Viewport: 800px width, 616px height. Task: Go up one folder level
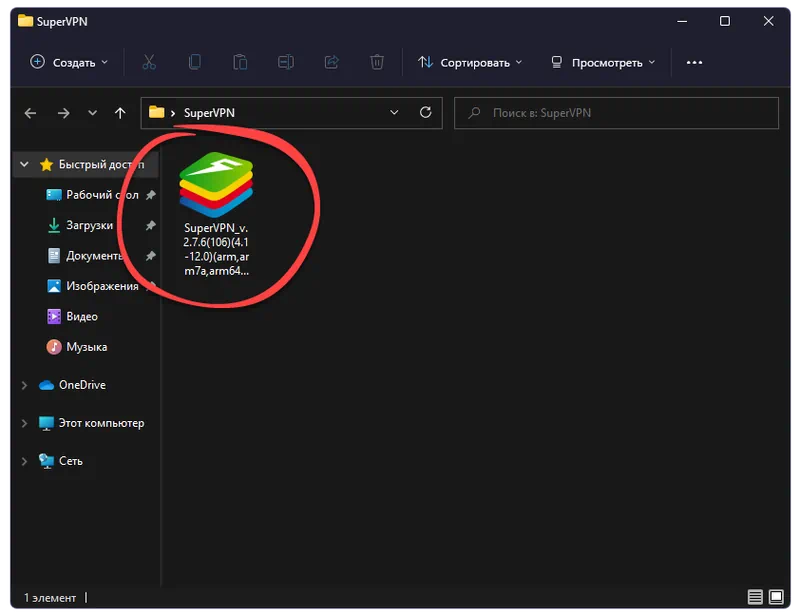point(120,113)
